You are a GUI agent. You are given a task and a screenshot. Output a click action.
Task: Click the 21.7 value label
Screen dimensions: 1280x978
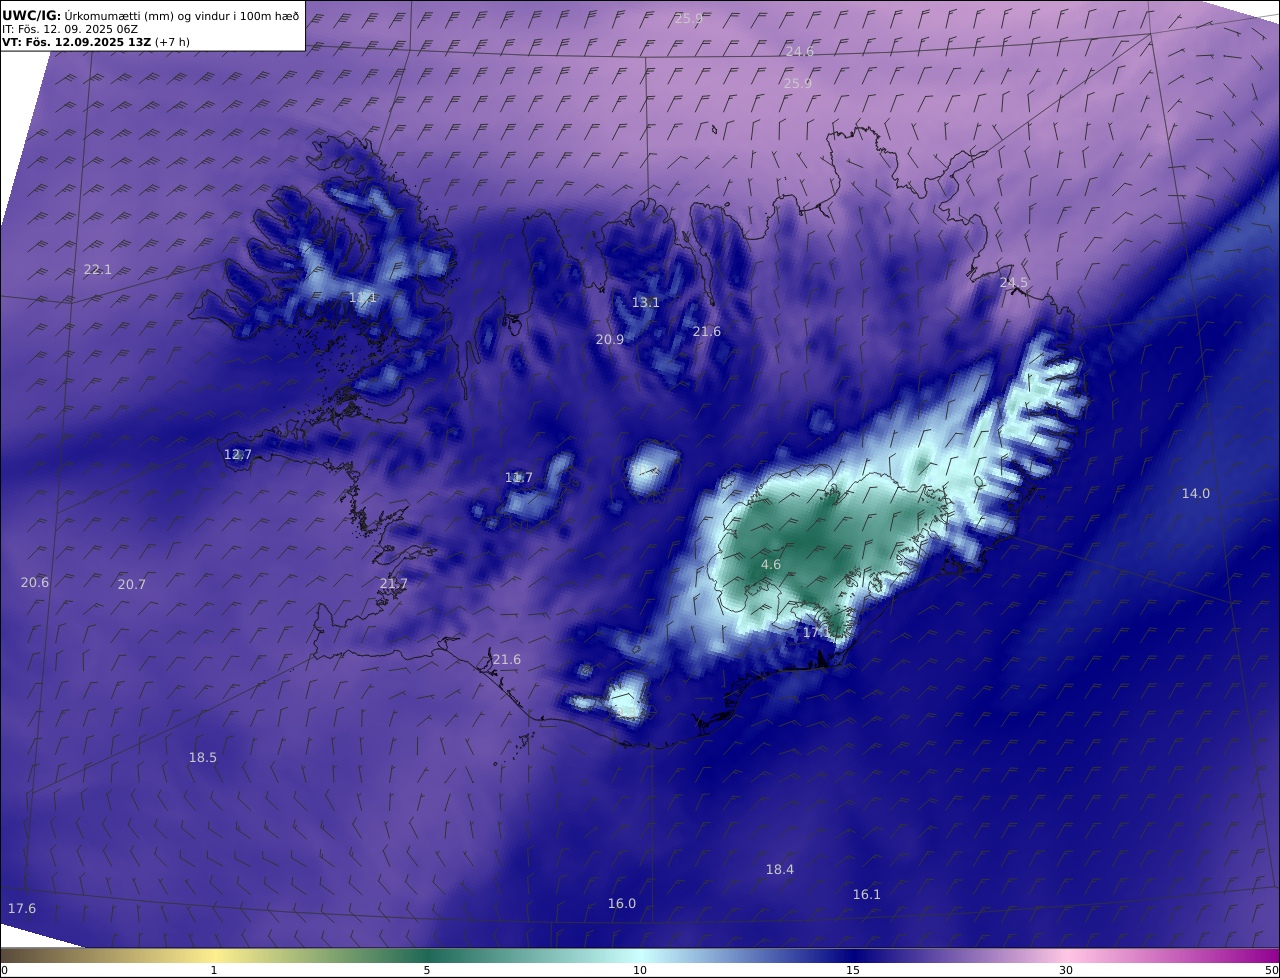394,584
